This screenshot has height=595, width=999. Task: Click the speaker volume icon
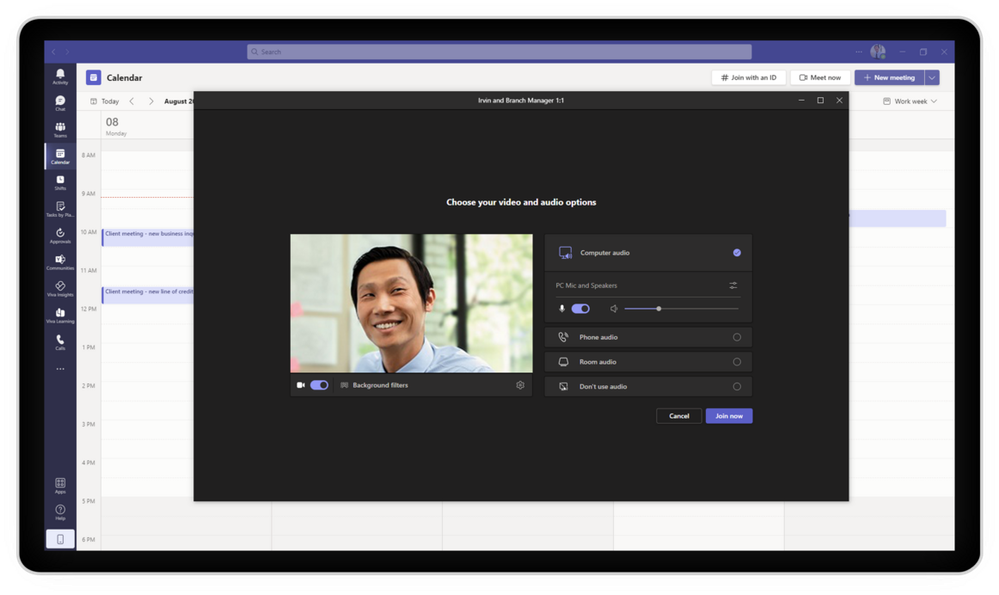[x=613, y=308]
